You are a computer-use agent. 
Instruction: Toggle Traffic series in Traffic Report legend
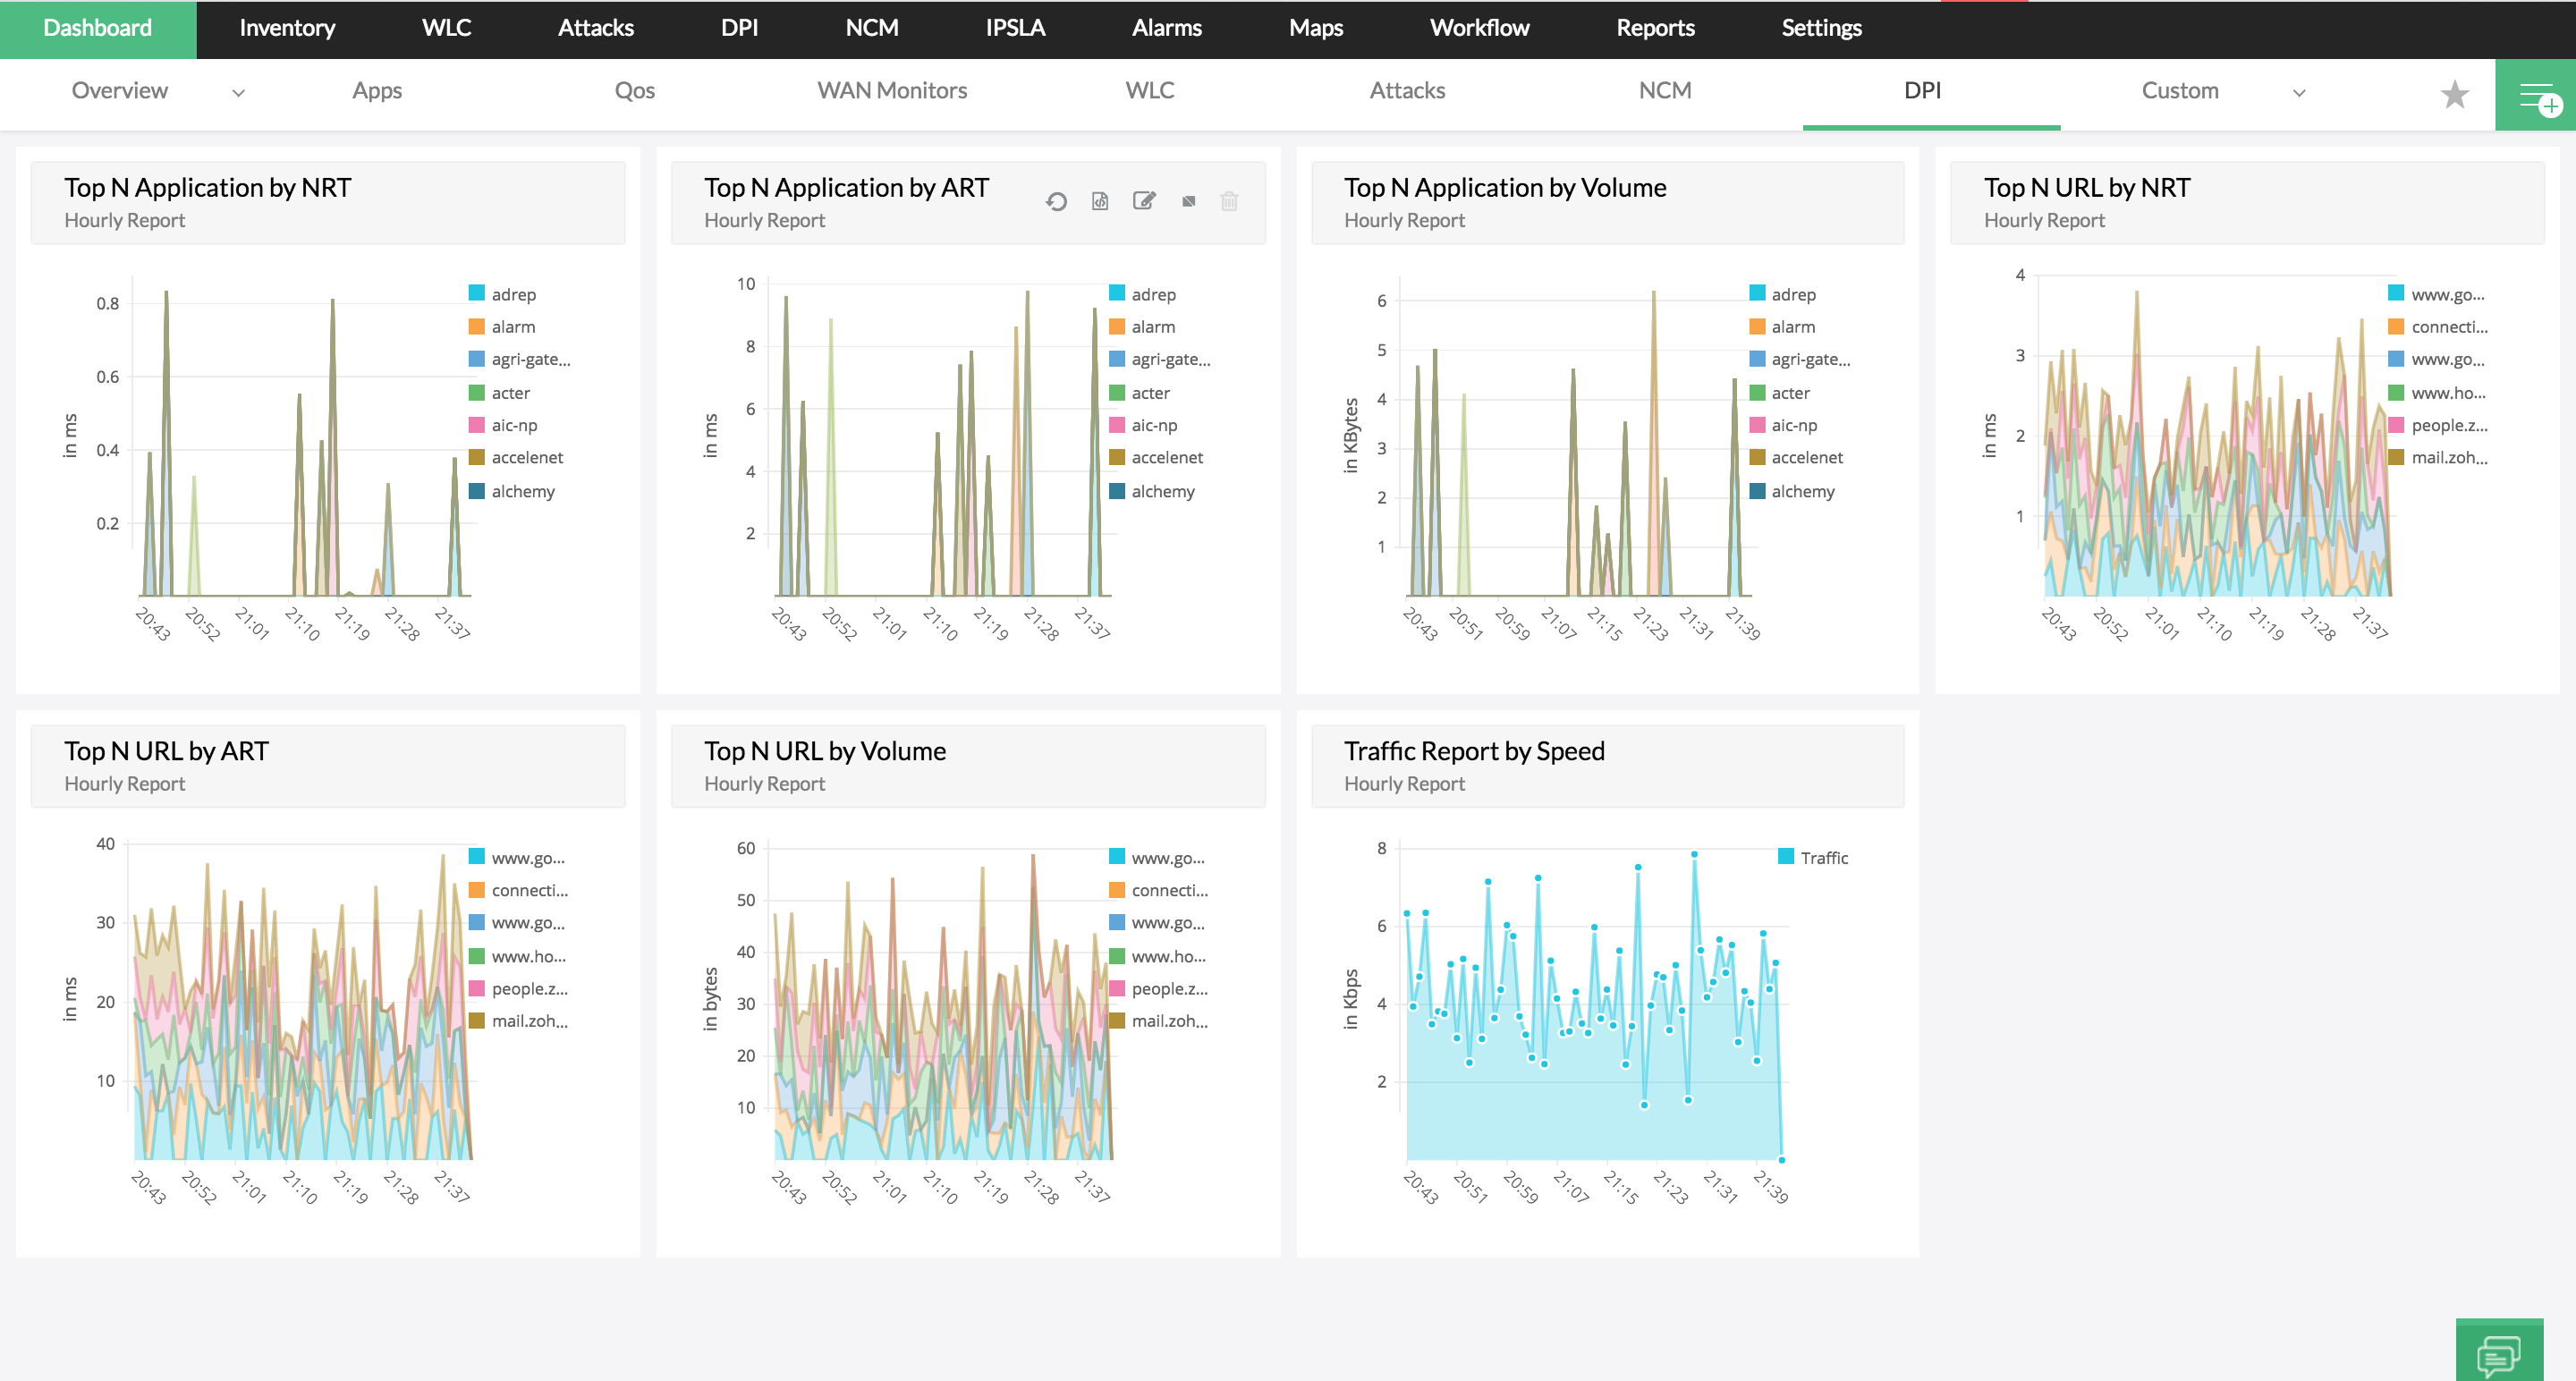click(x=1823, y=857)
